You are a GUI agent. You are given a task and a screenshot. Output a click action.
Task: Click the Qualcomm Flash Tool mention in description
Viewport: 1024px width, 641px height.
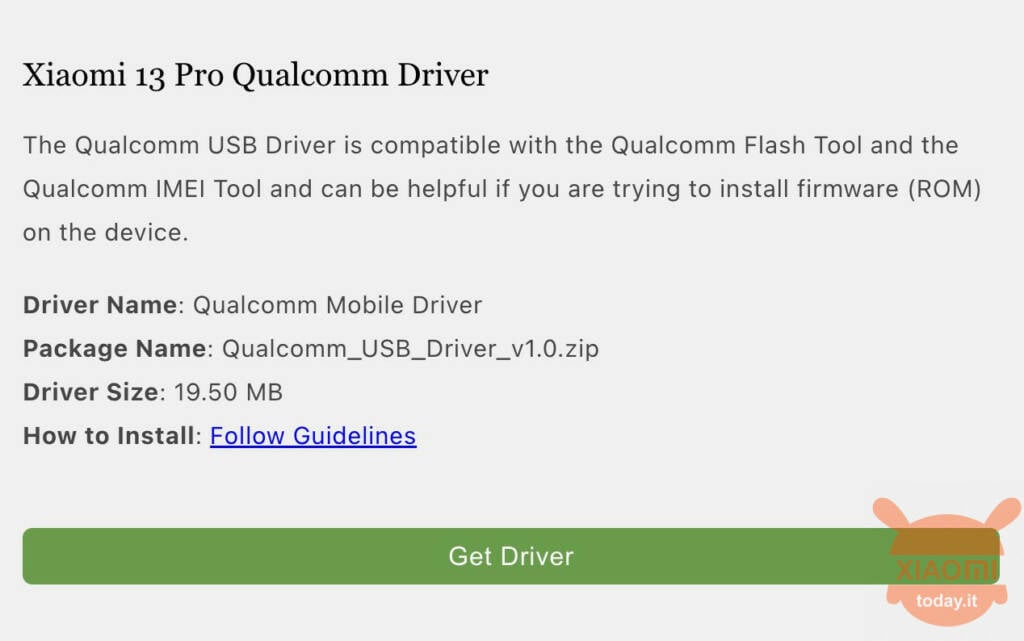[737, 145]
